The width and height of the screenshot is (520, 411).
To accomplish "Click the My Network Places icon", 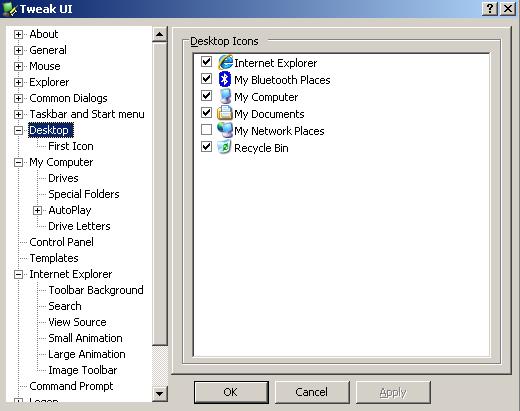I will pos(225,130).
